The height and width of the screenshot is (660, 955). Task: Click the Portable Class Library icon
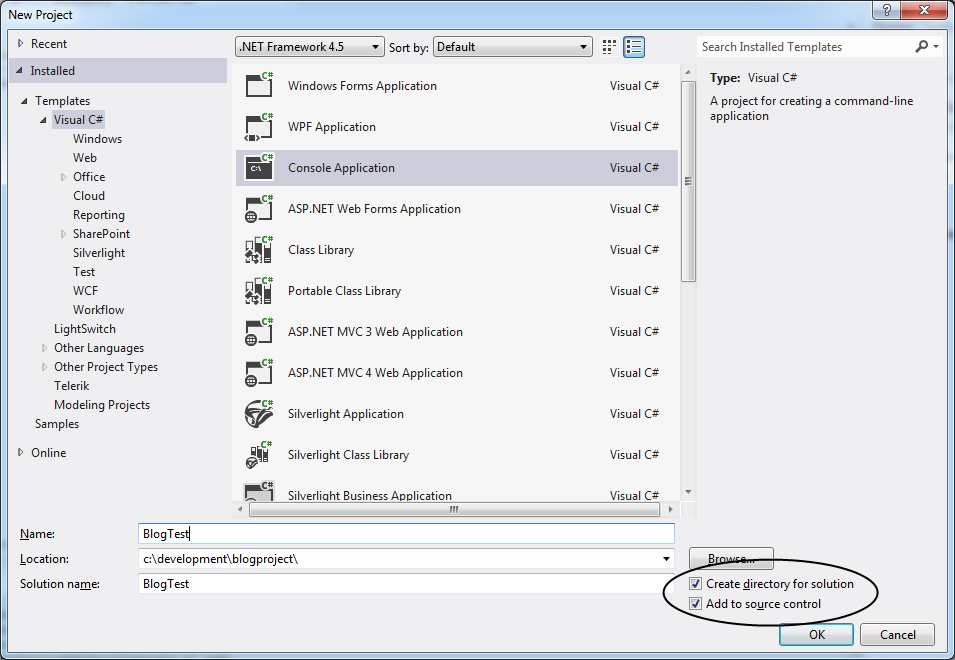click(259, 290)
